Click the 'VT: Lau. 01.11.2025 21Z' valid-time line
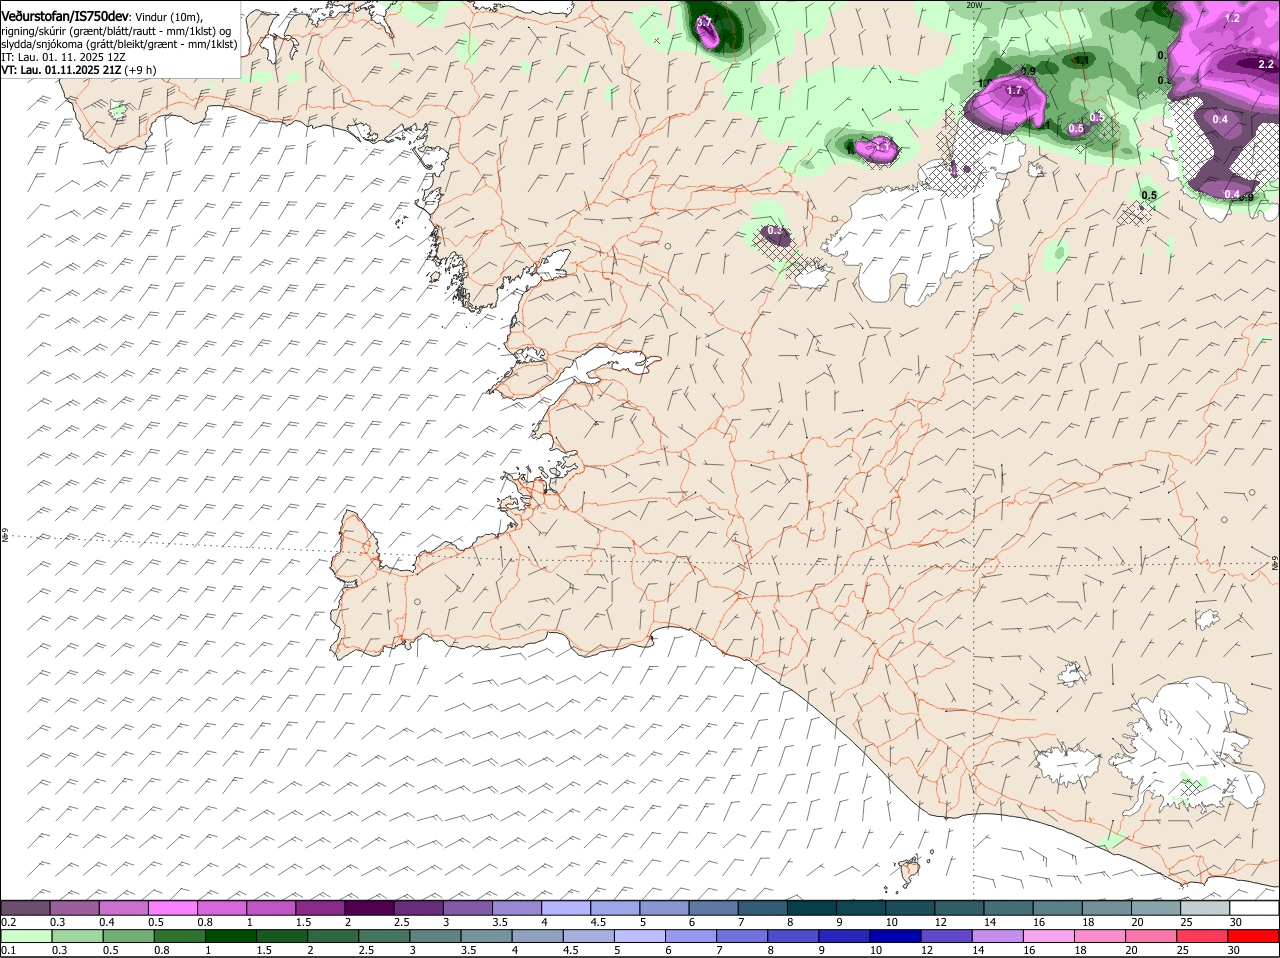The height and width of the screenshot is (958, 1280). [x=61, y=70]
